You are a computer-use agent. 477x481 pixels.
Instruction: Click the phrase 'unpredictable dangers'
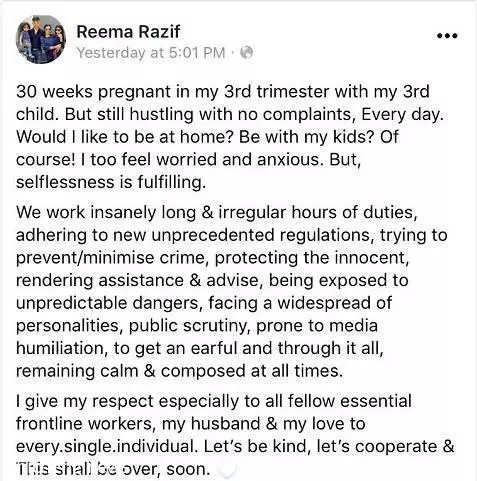[109, 303]
